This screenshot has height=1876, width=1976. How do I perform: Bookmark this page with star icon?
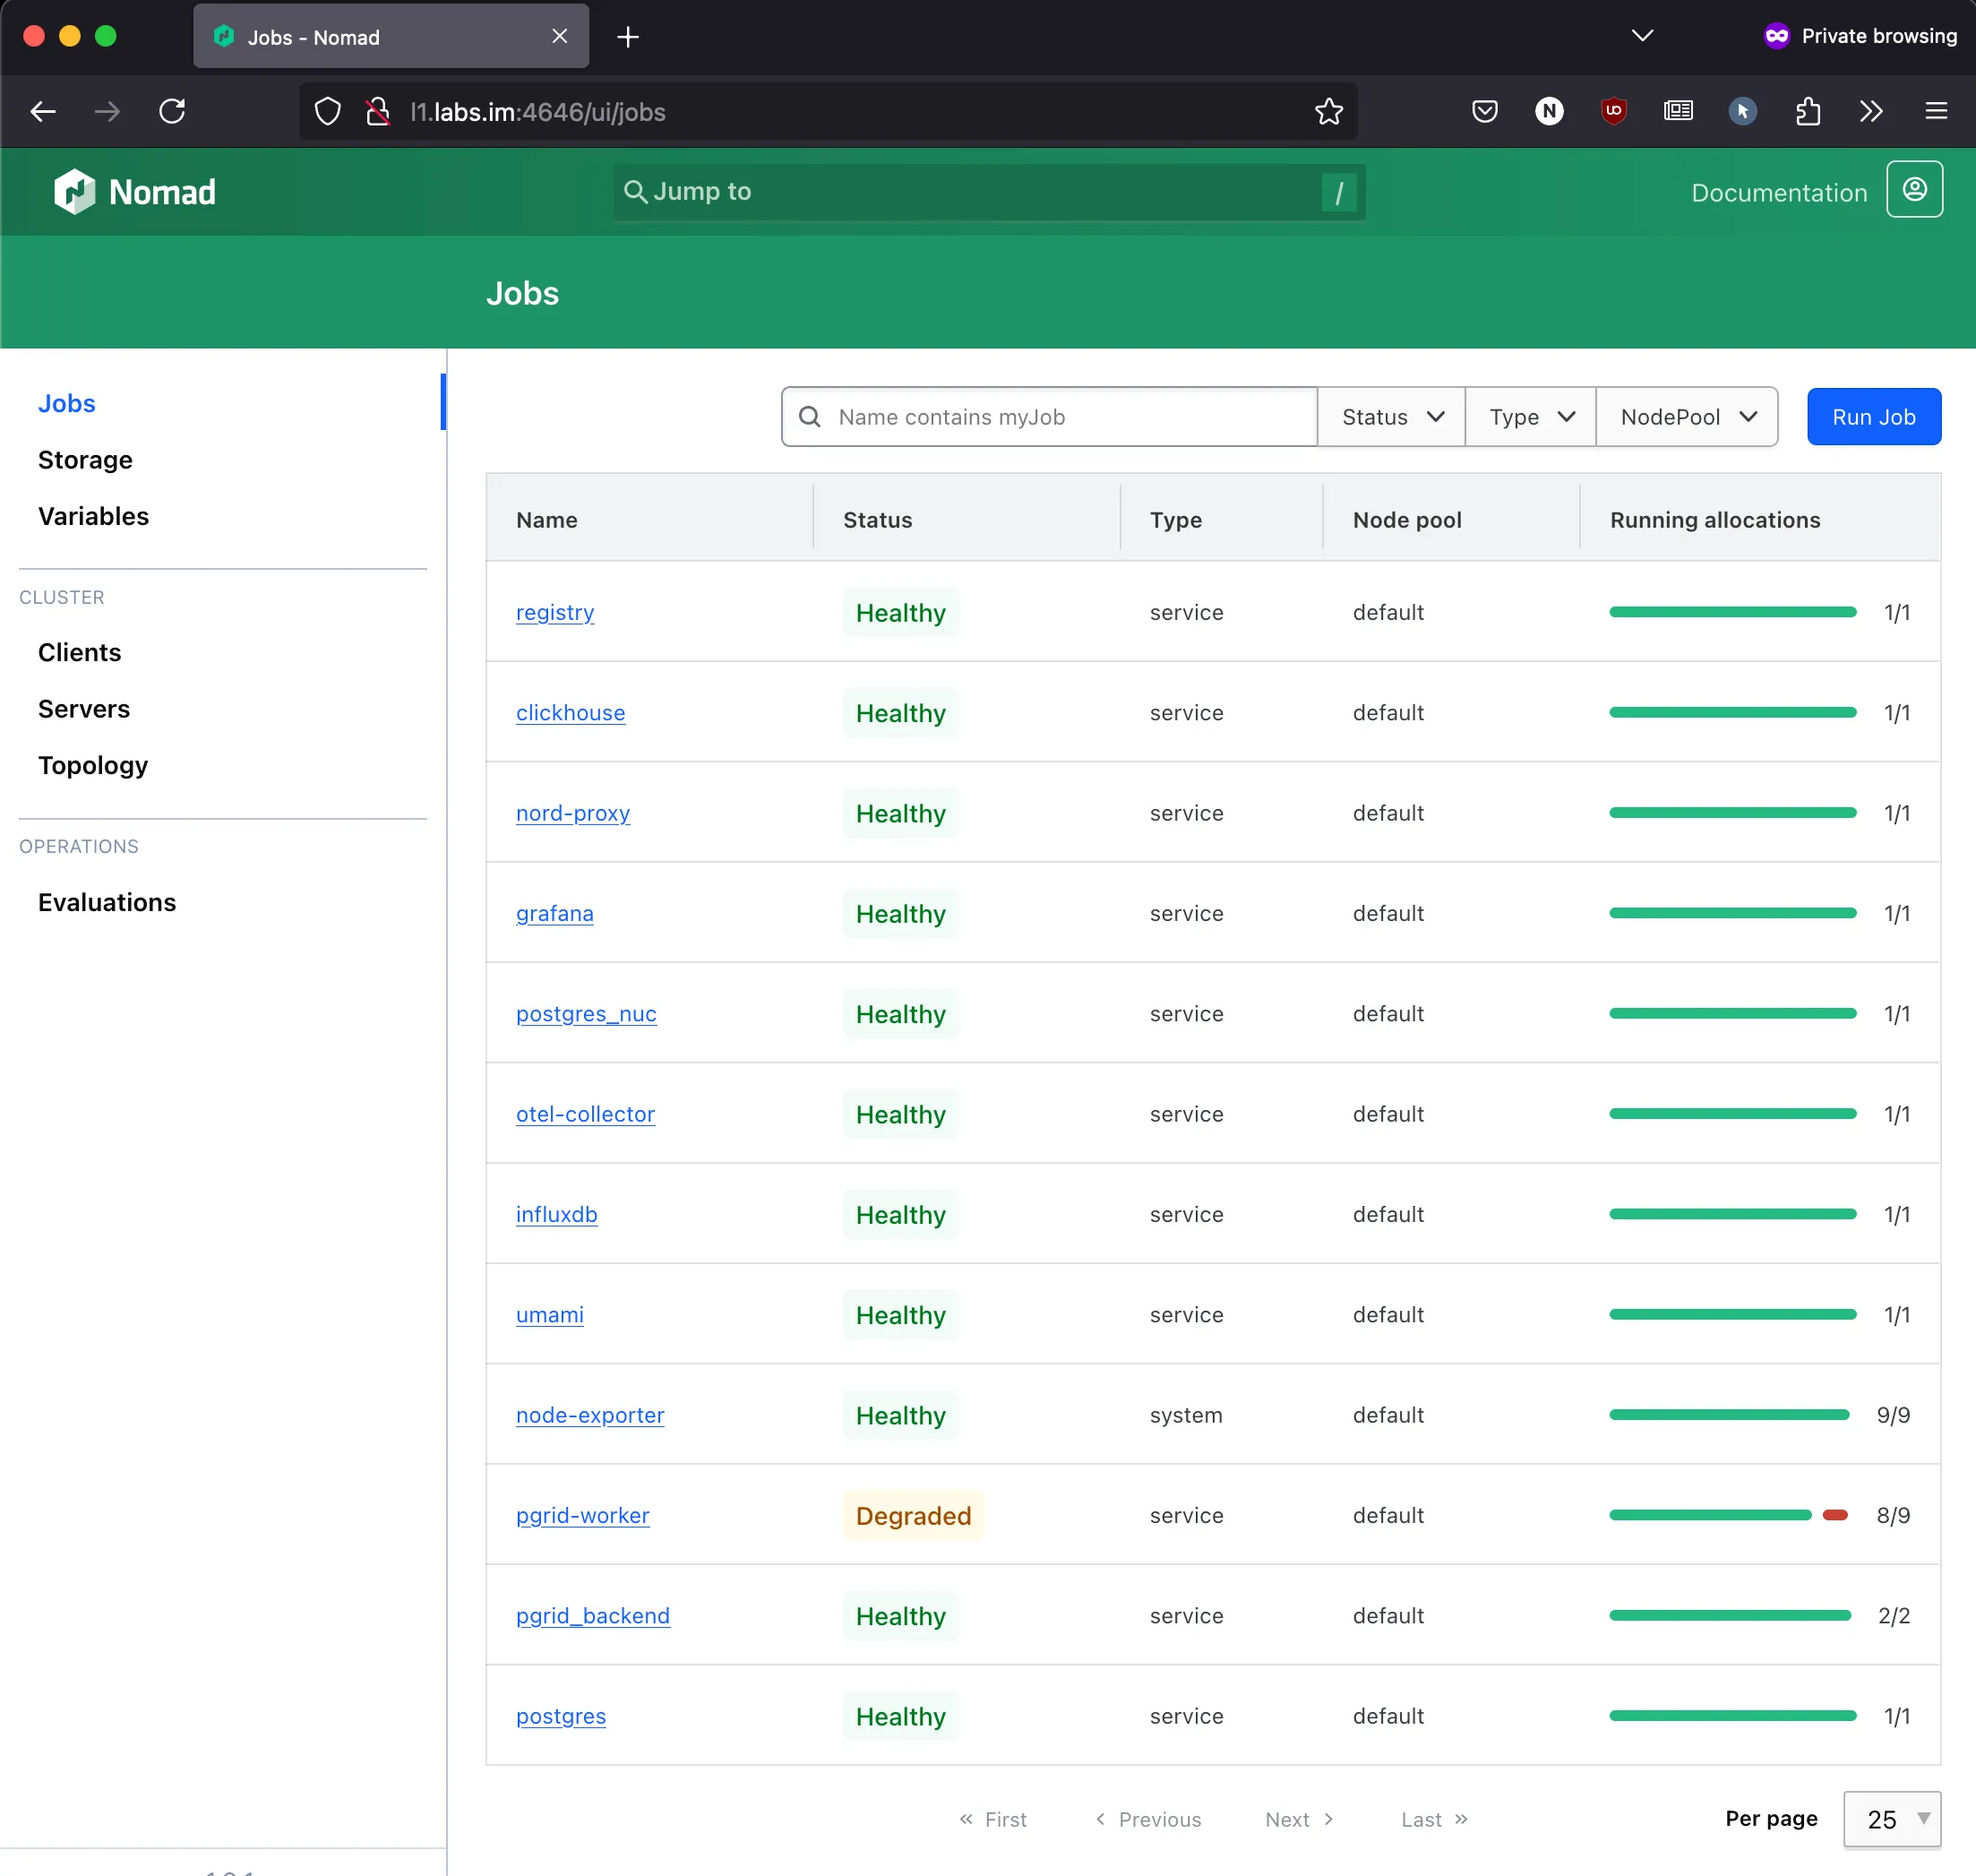(1328, 111)
